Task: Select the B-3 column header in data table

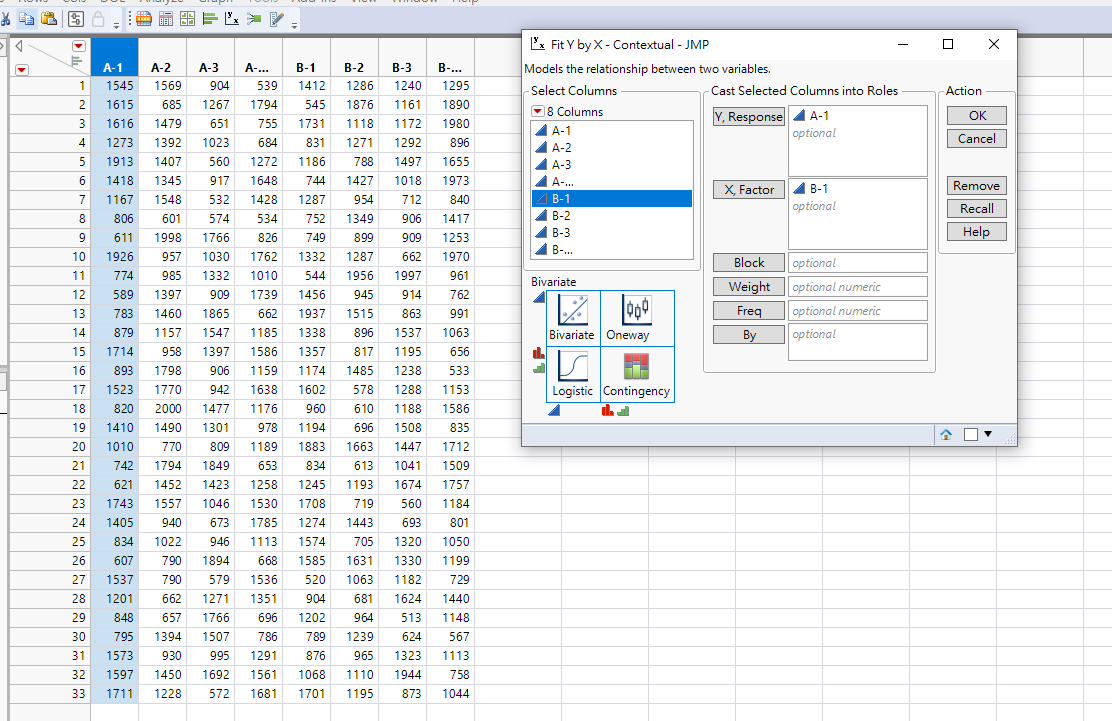Action: tap(402, 68)
